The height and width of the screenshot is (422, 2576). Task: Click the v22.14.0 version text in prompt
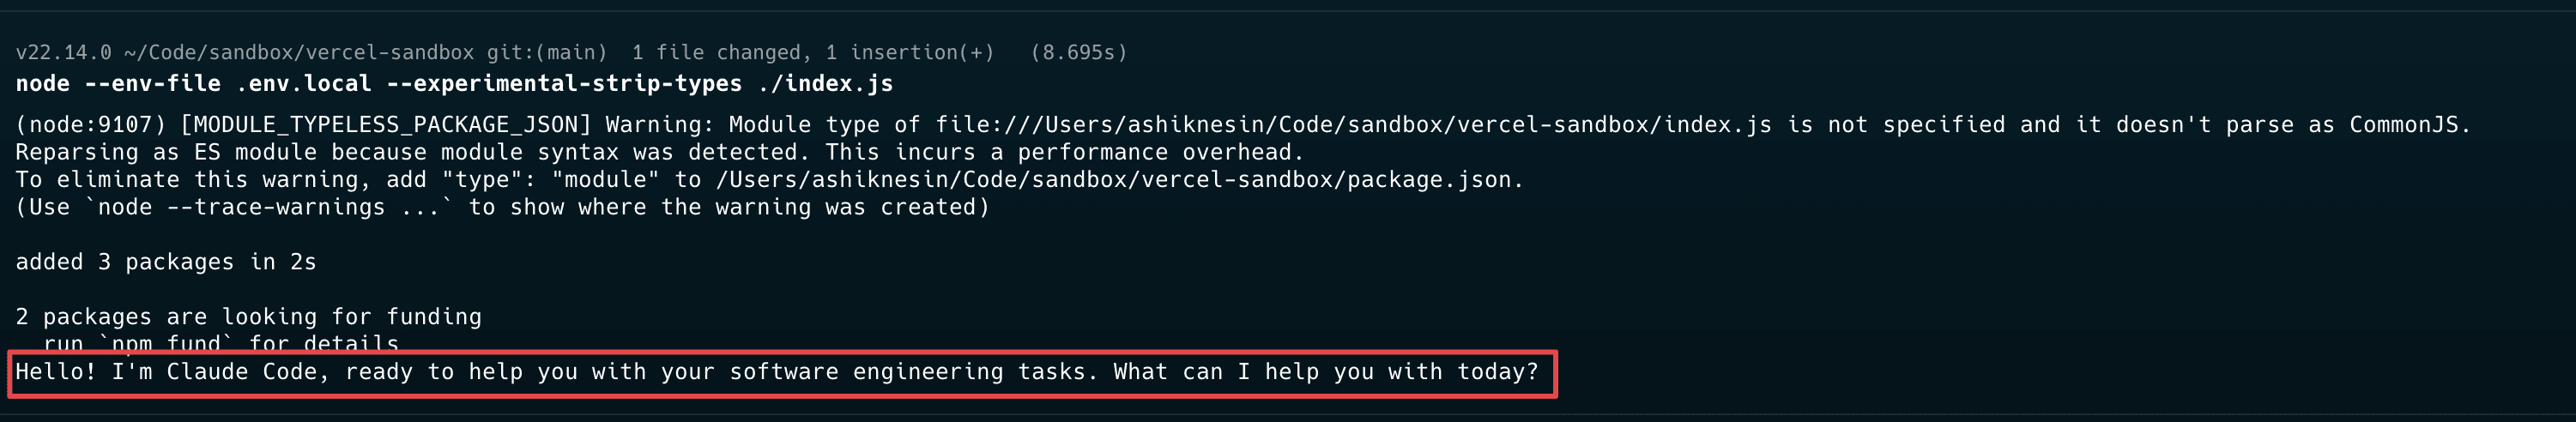tap(63, 53)
